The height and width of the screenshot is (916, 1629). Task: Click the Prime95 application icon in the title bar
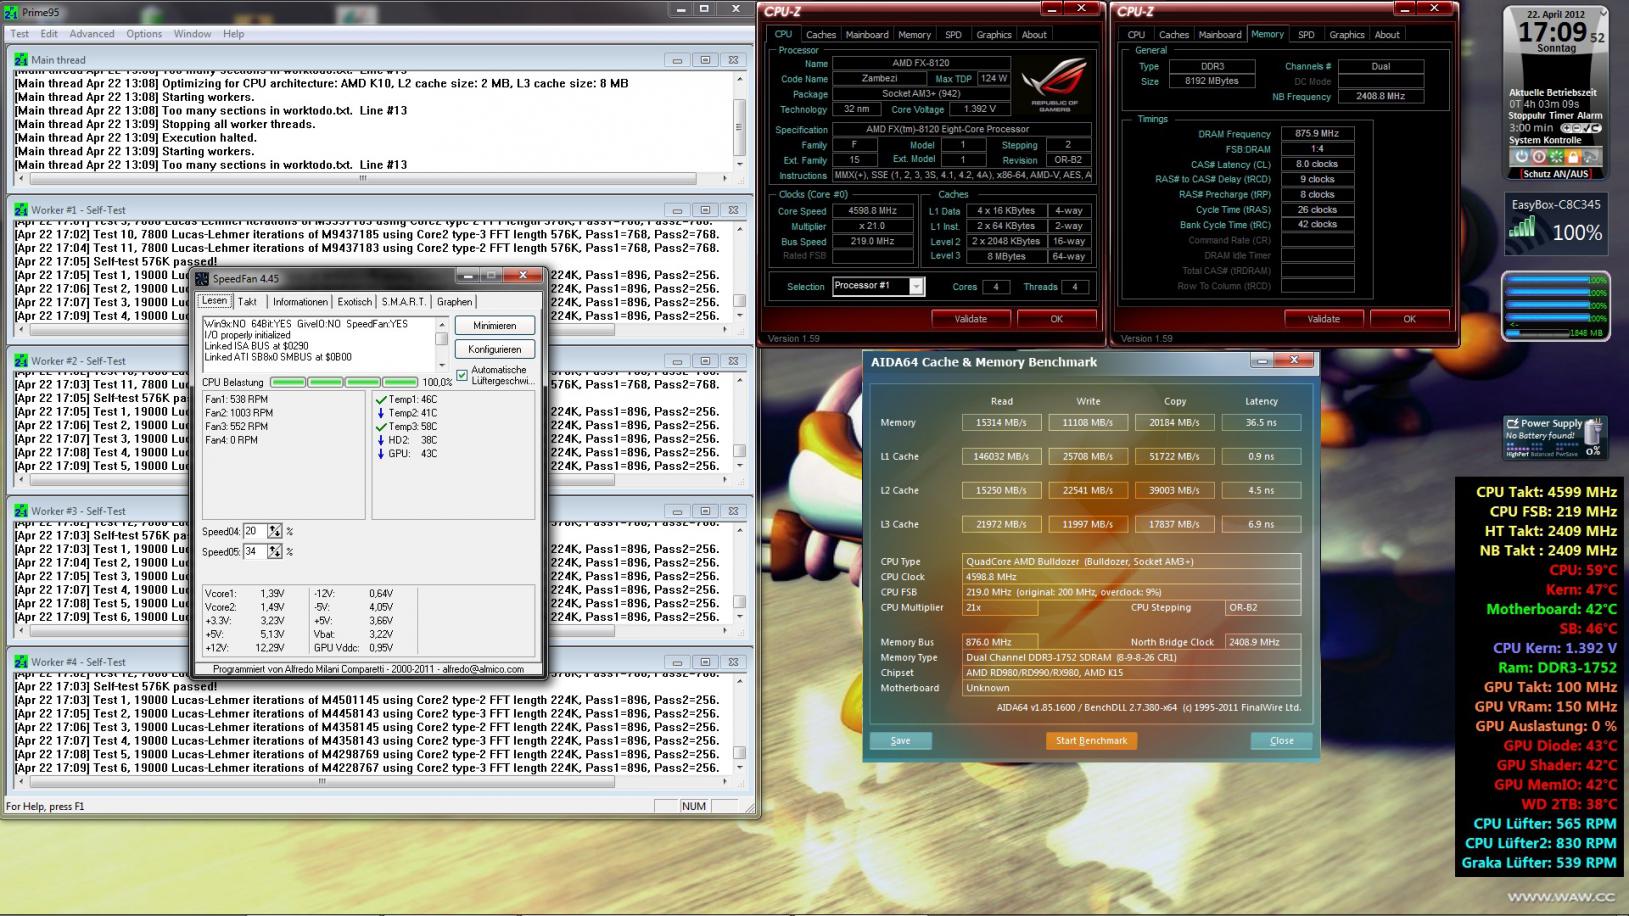pyautogui.click(x=12, y=12)
